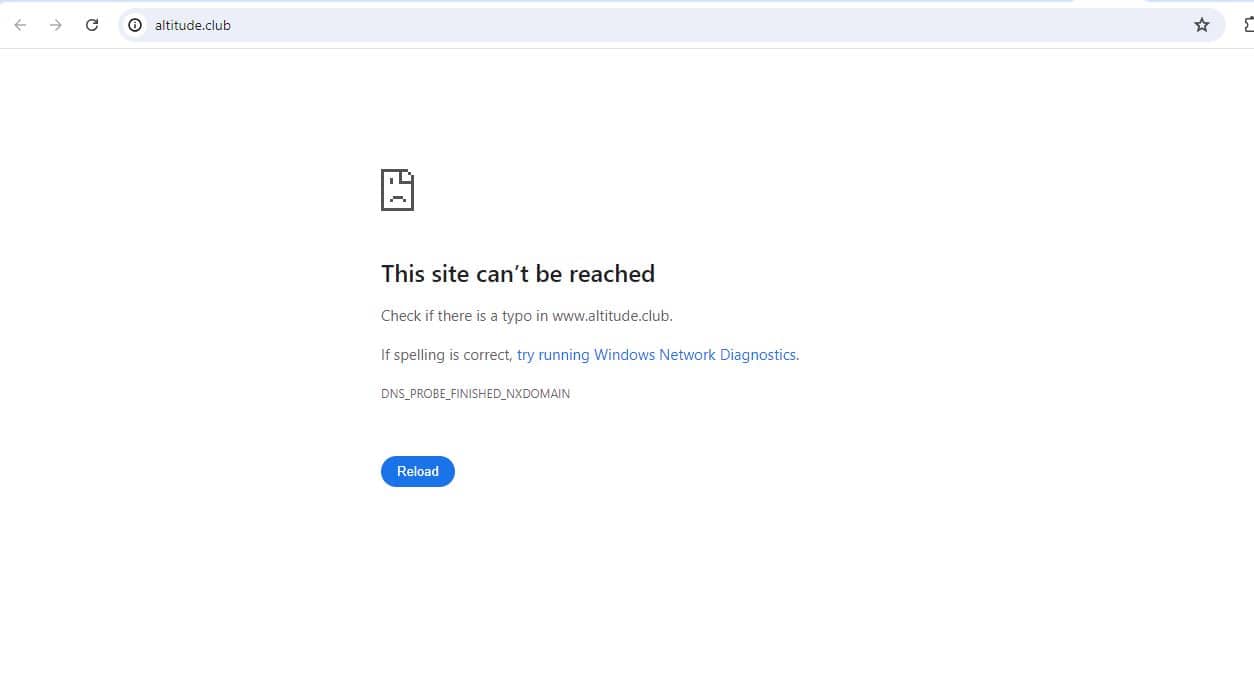The width and height of the screenshot is (1254, 681).
Task: Click the DNS_PROBE_FINISHED_NXDOMAIN error code
Action: click(475, 394)
